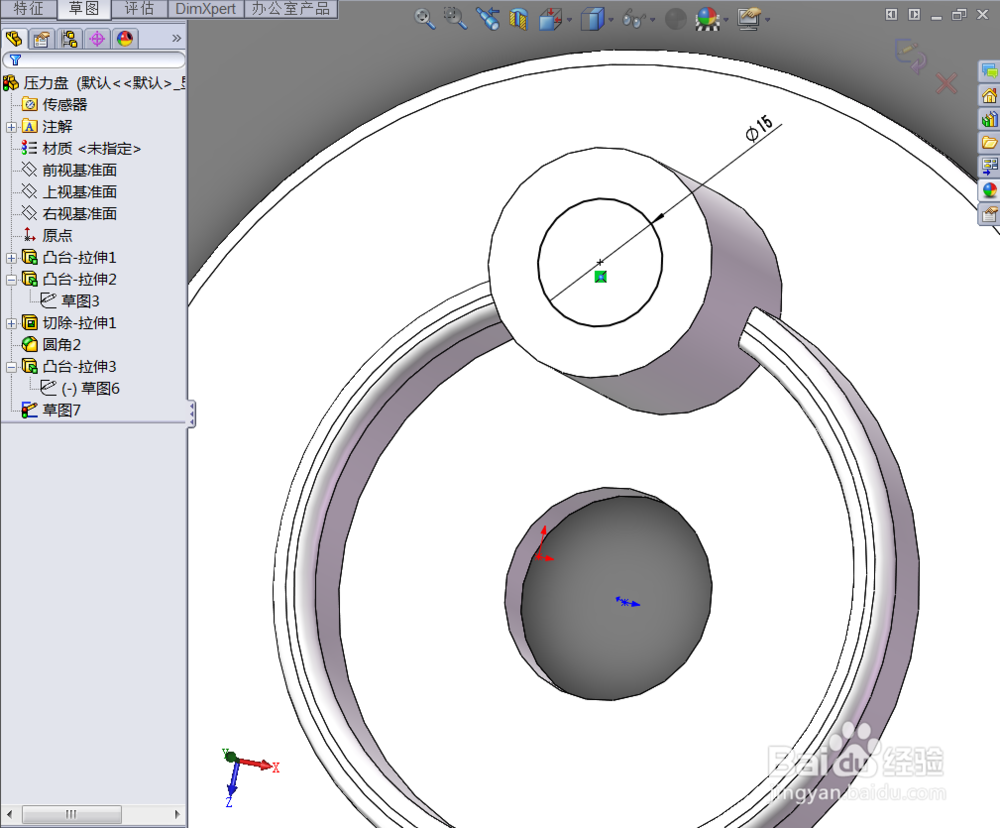Viewport: 1000px width, 828px height.
Task: Open the 办公室产品 tab
Action: 291,8
